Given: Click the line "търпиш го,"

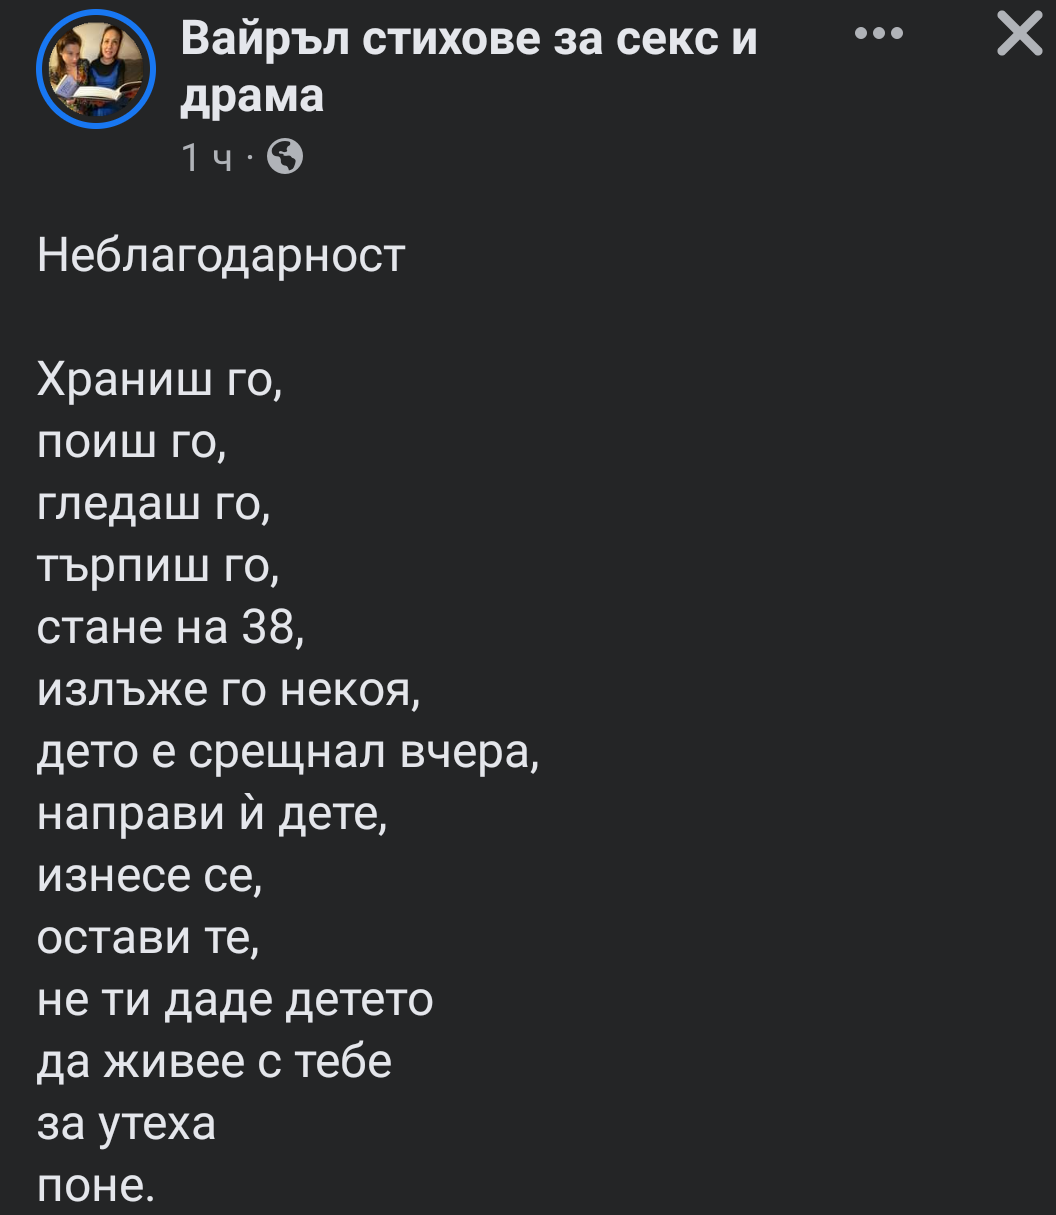Looking at the screenshot, I should (x=158, y=565).
